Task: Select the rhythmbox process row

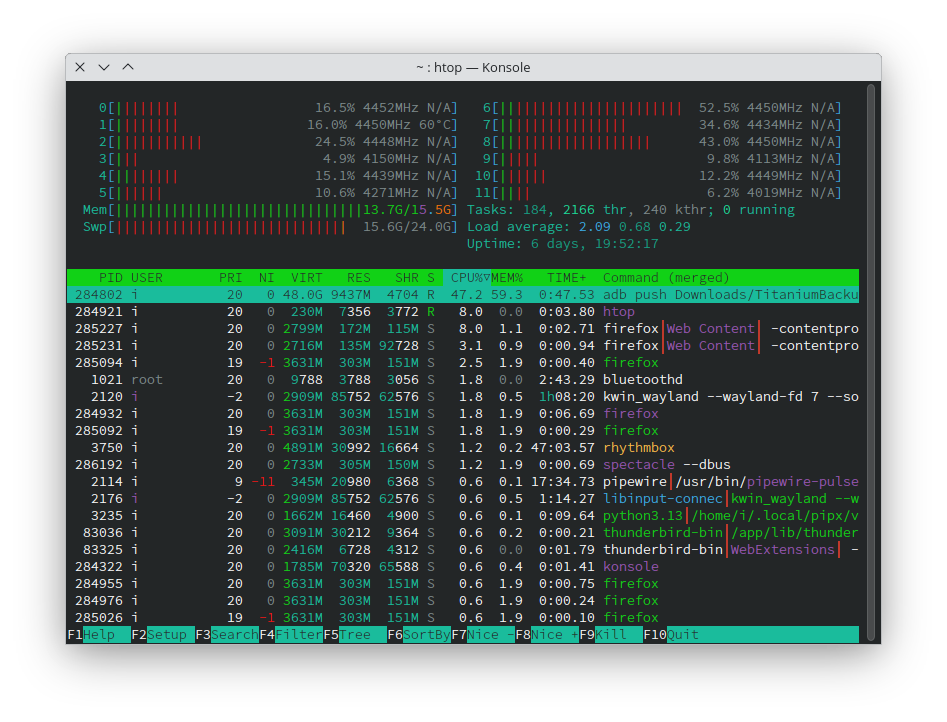Action: (x=462, y=448)
